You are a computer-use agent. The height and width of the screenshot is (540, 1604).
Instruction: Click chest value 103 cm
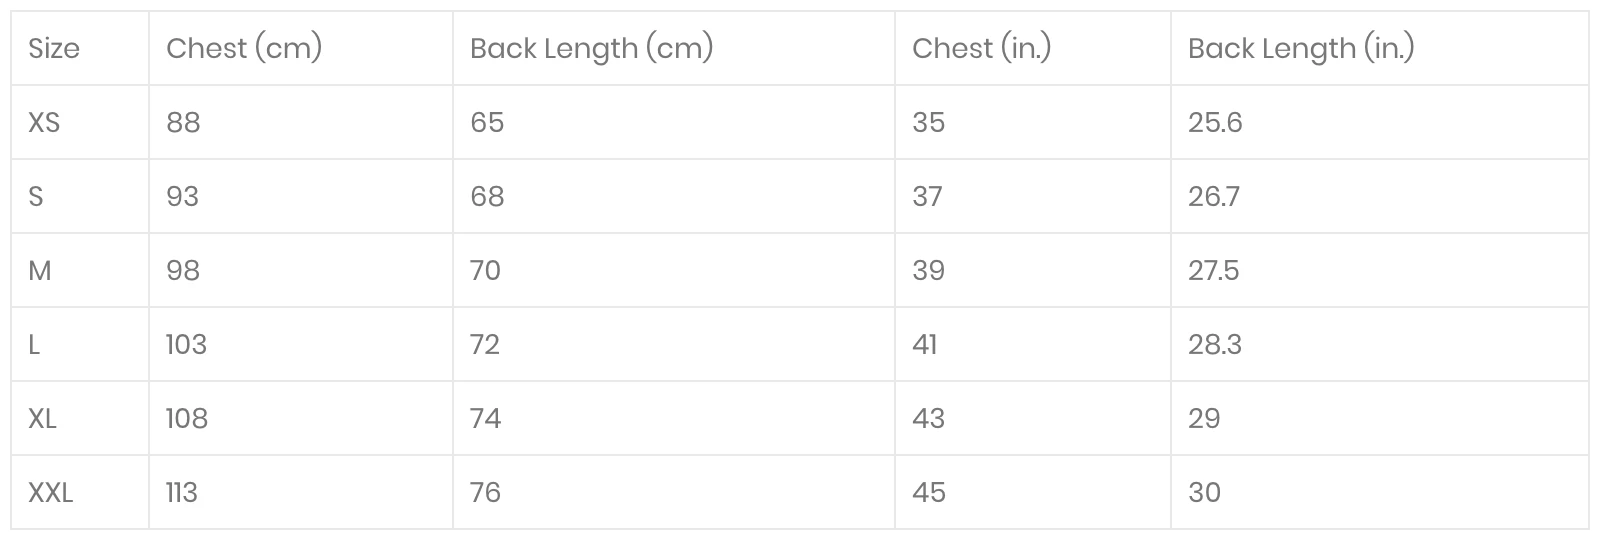(186, 344)
